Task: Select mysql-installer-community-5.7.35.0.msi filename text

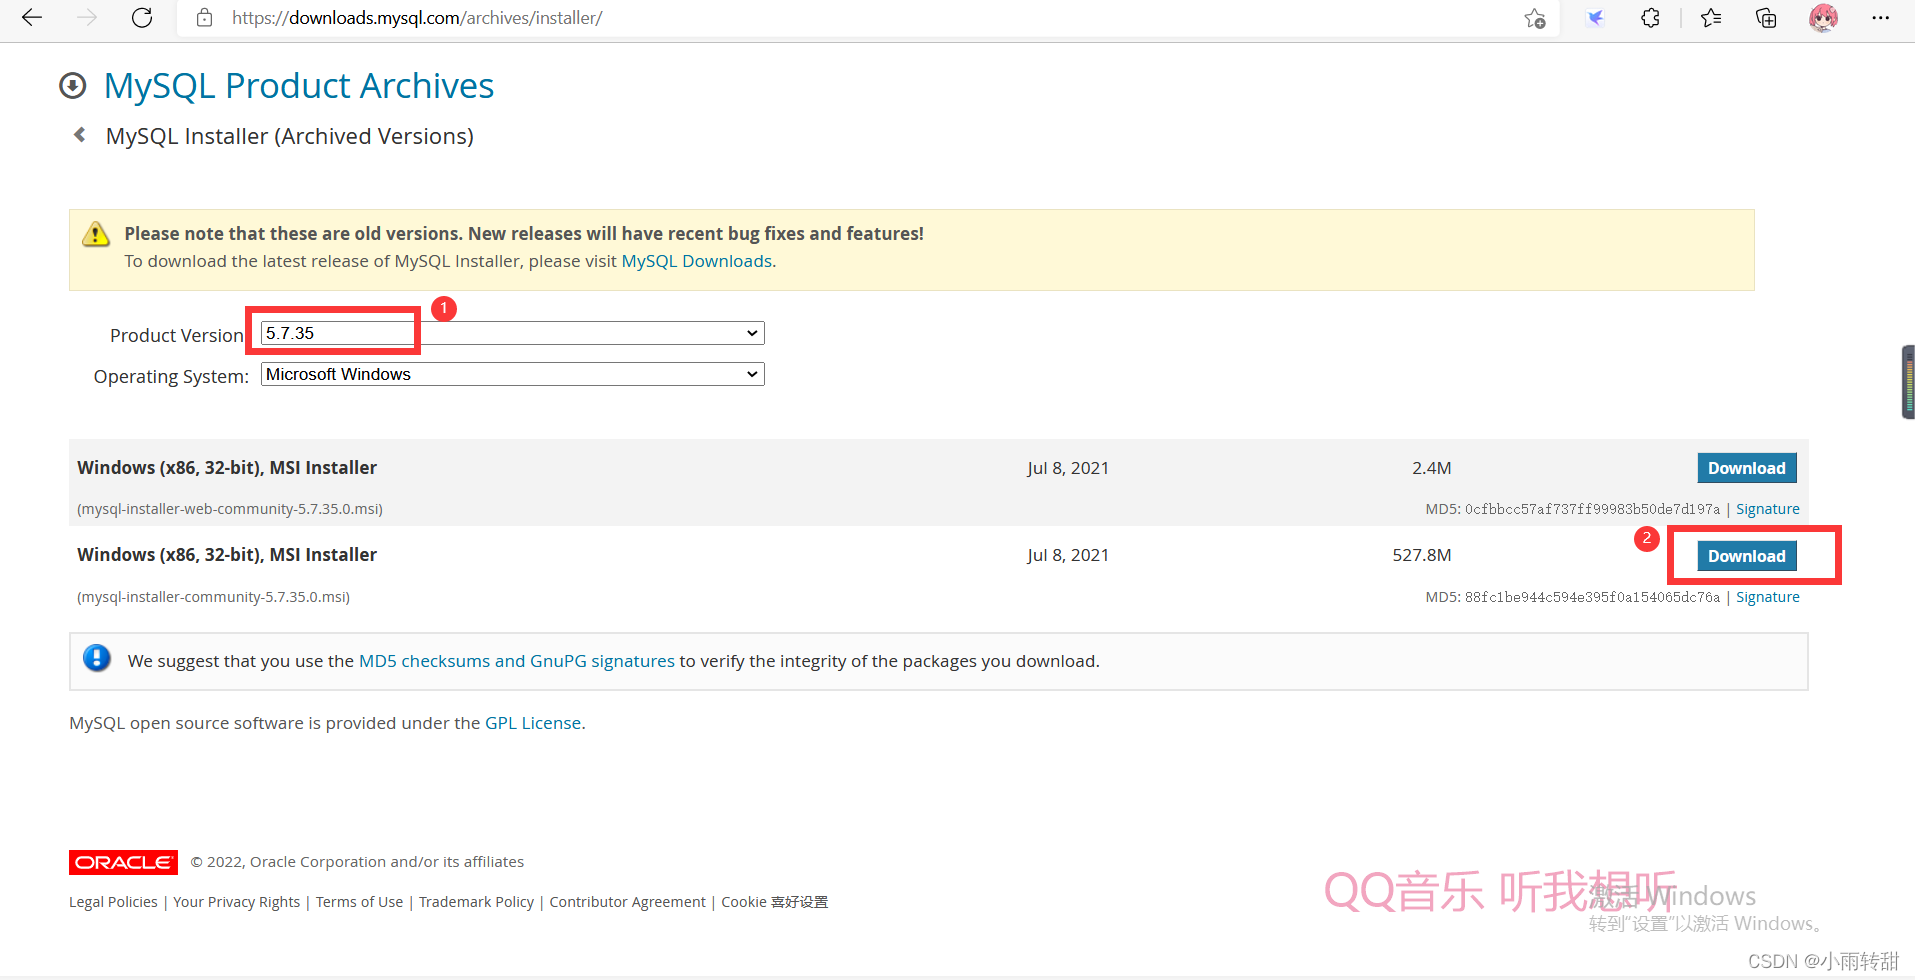Action: pyautogui.click(x=213, y=597)
